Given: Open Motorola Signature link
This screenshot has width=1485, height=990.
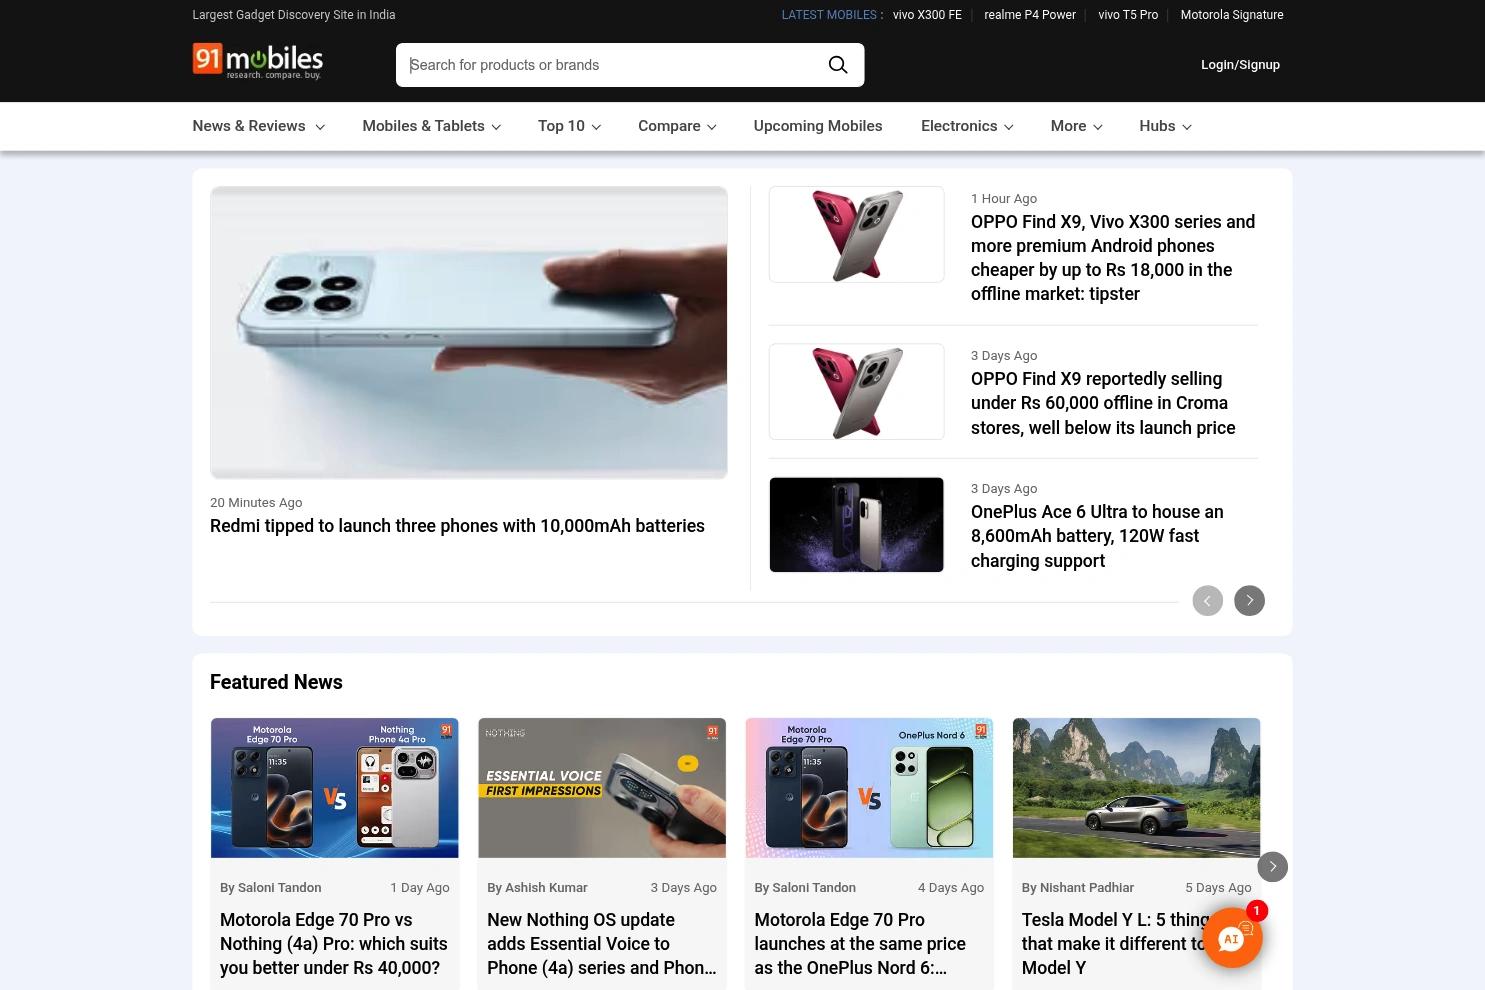Looking at the screenshot, I should tap(1232, 15).
